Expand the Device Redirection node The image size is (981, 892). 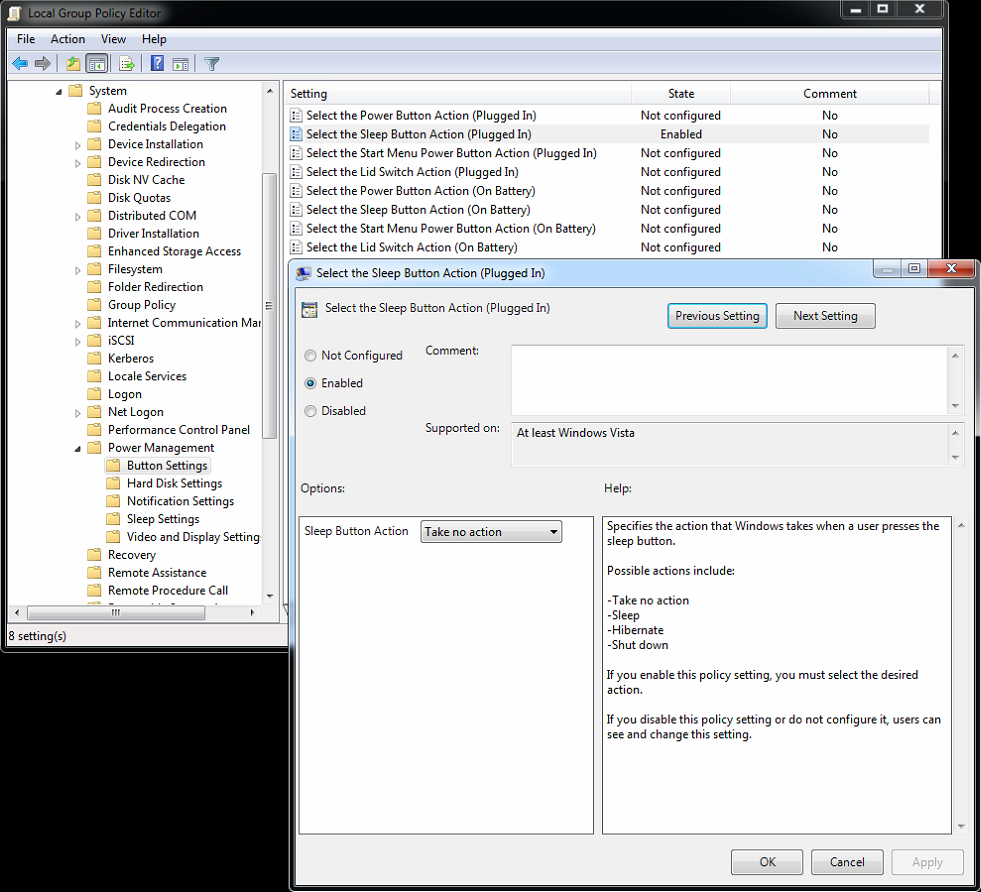78,163
